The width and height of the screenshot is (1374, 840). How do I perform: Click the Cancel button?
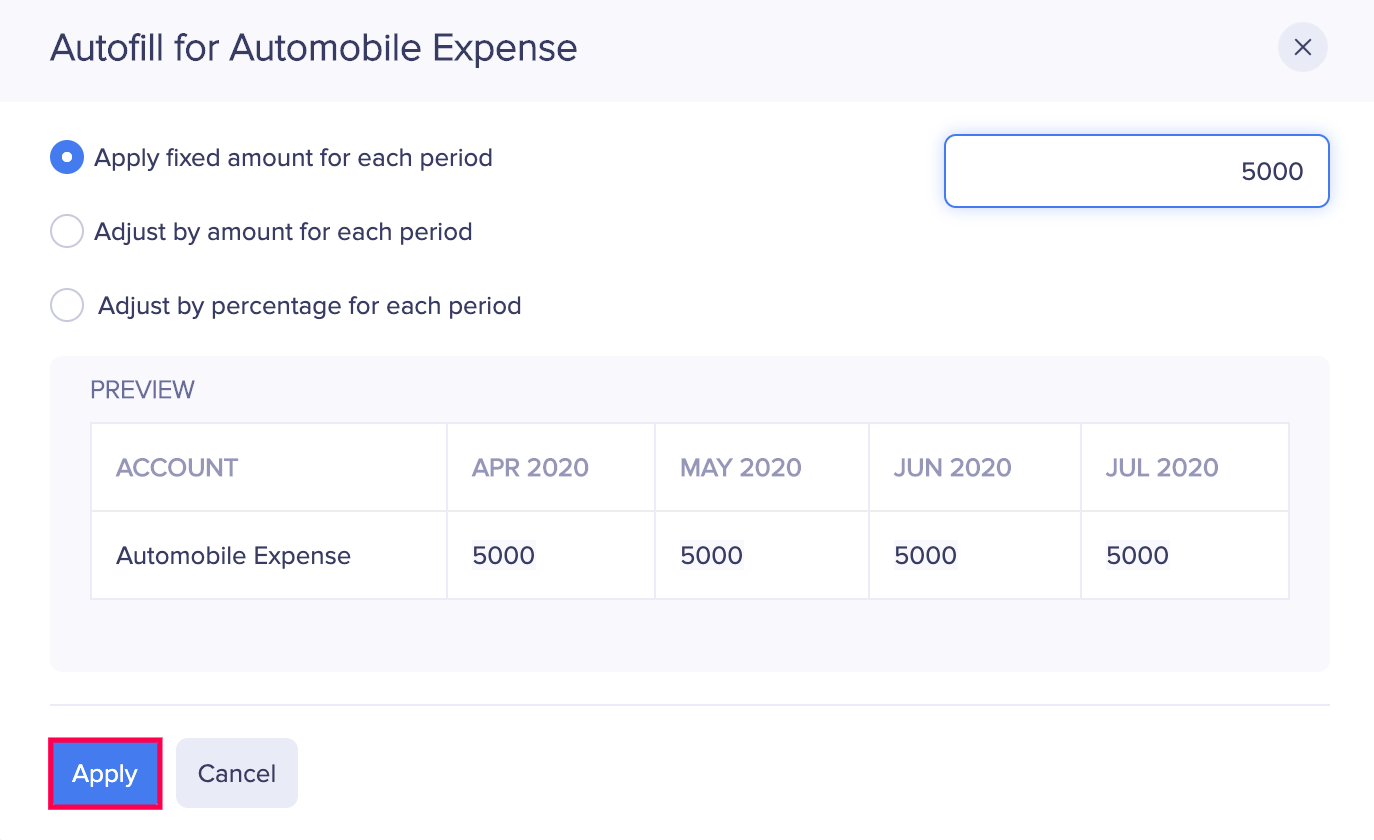tap(236, 772)
